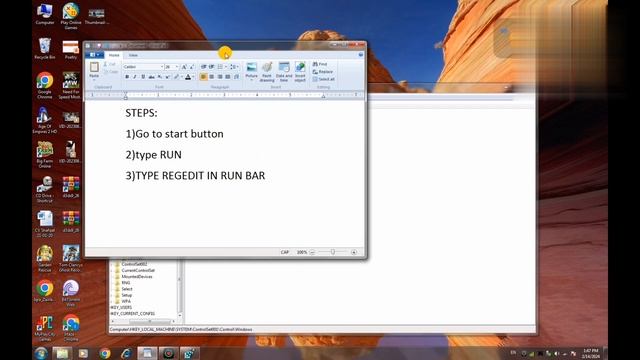Click the Date and time icon
This screenshot has width=640, height=360.
pos(284,71)
